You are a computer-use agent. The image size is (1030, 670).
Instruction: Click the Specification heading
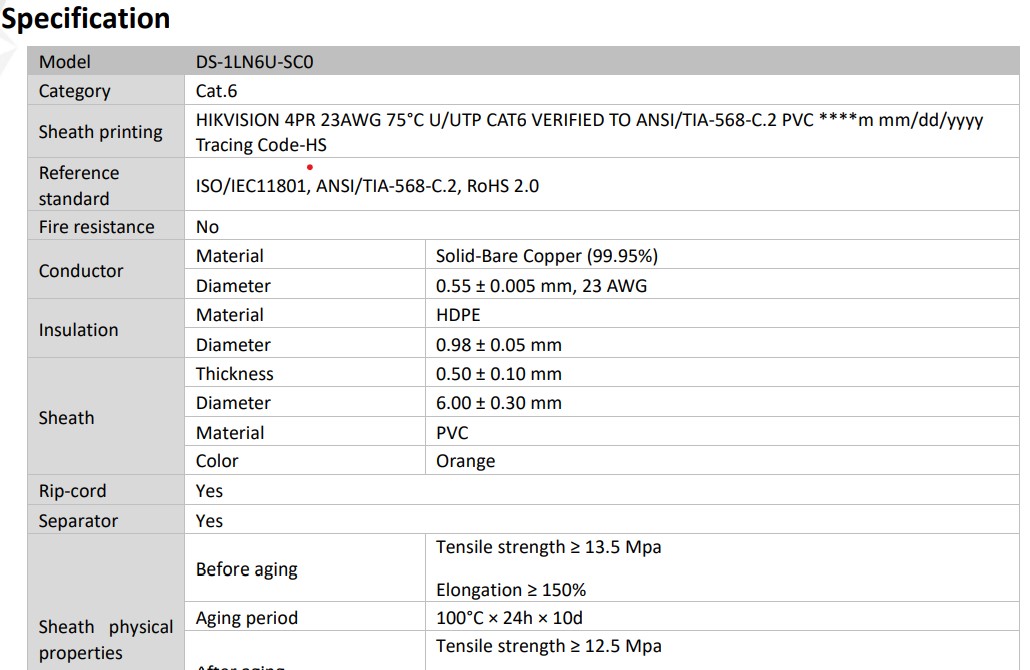[86, 18]
